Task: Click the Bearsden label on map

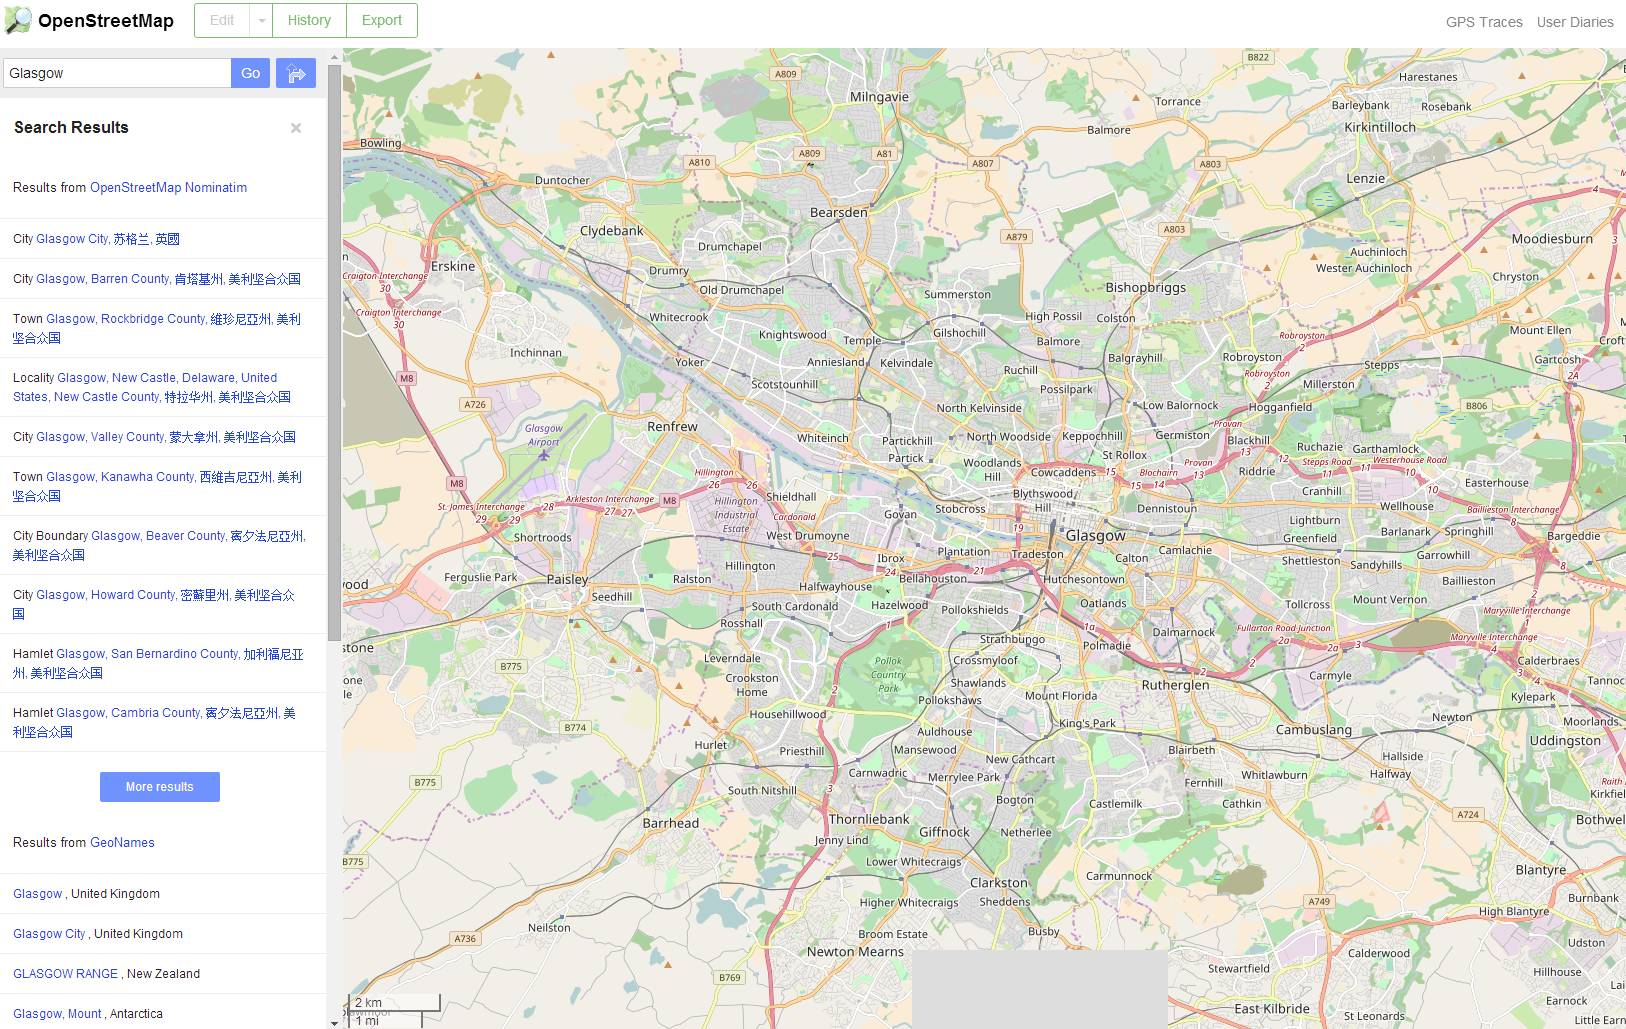Action: (x=839, y=213)
